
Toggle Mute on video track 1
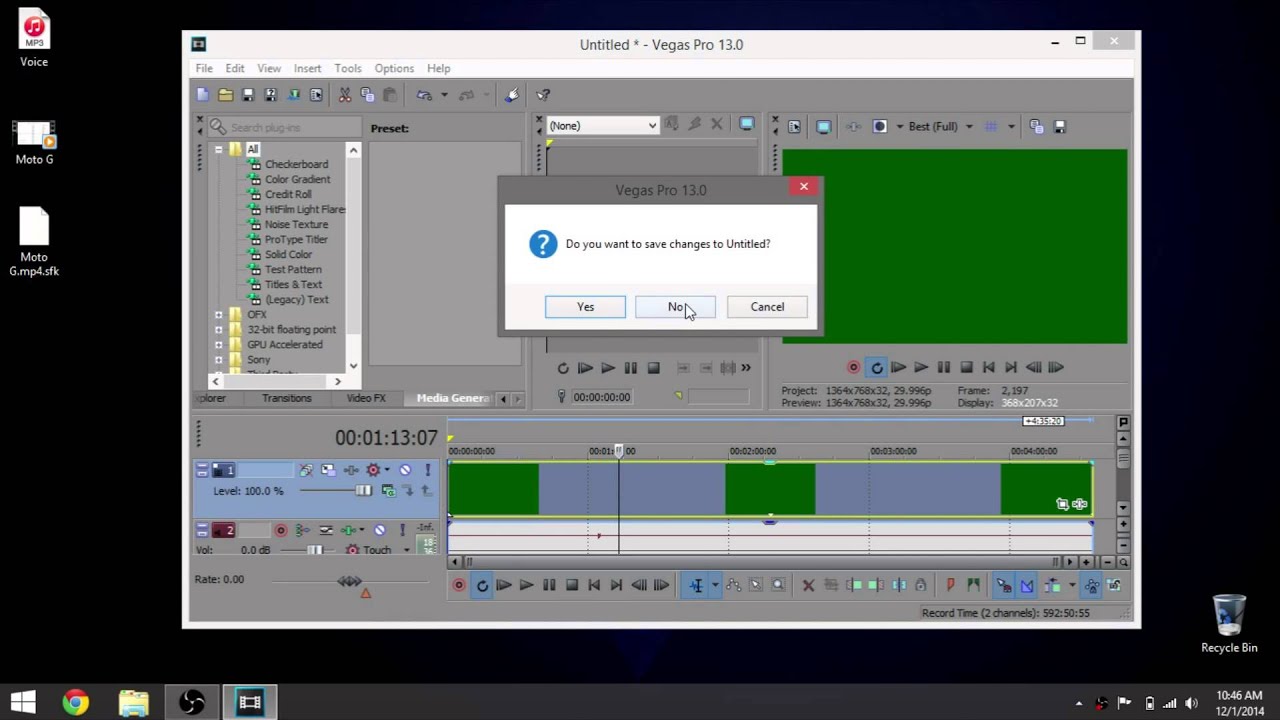405,470
